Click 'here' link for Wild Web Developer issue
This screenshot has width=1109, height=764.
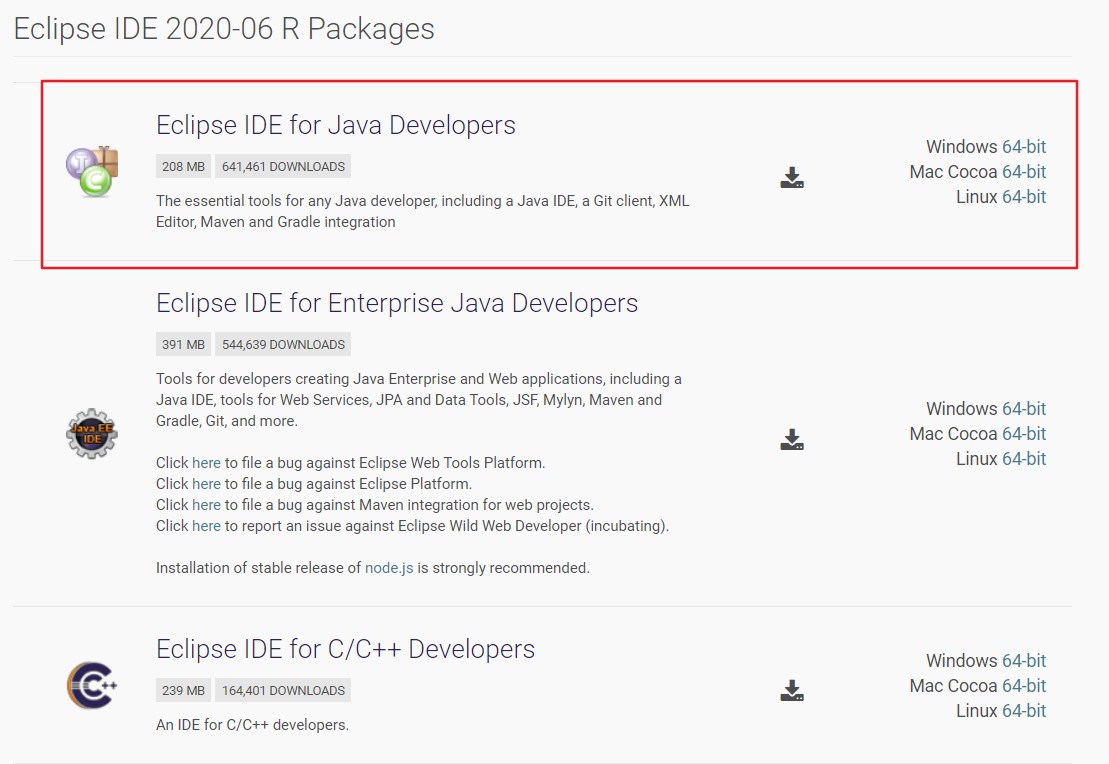click(206, 526)
